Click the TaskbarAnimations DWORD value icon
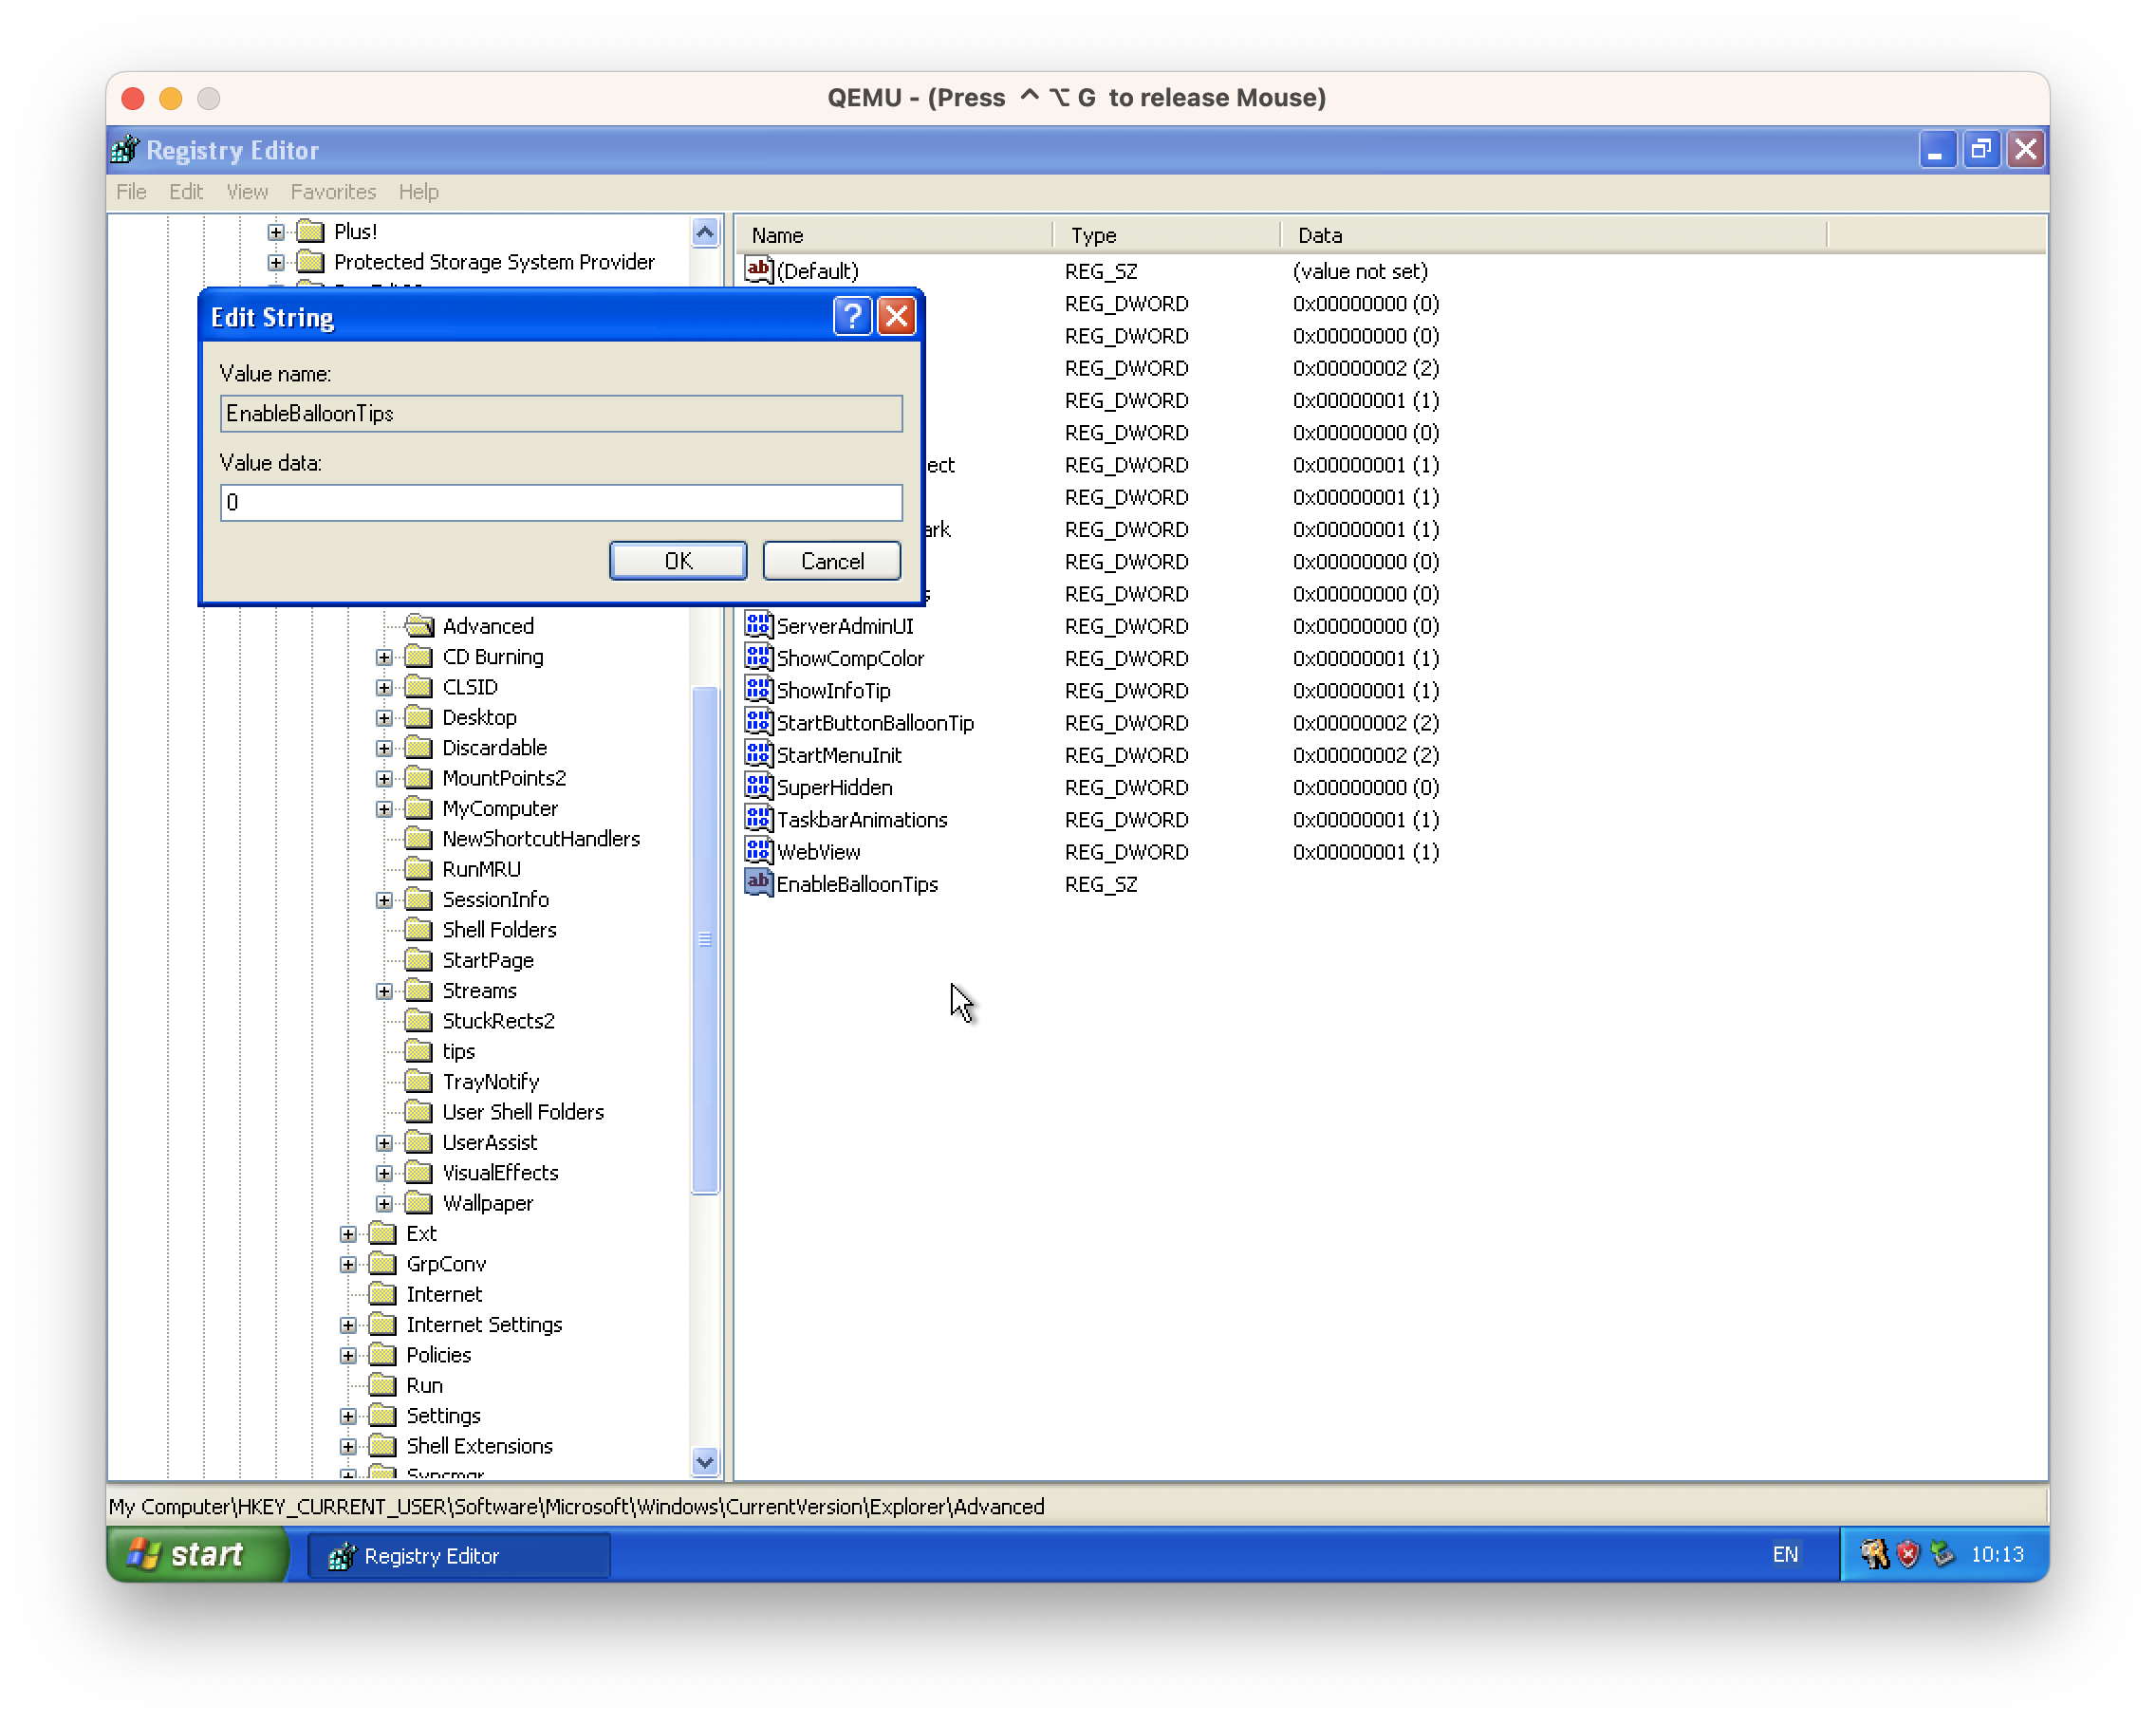The width and height of the screenshot is (2156, 1723). (759, 818)
